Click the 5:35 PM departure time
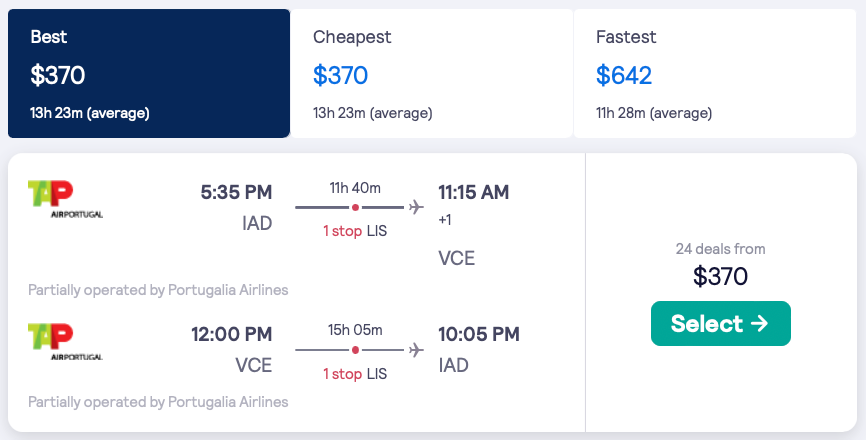The image size is (866, 440). 236,192
